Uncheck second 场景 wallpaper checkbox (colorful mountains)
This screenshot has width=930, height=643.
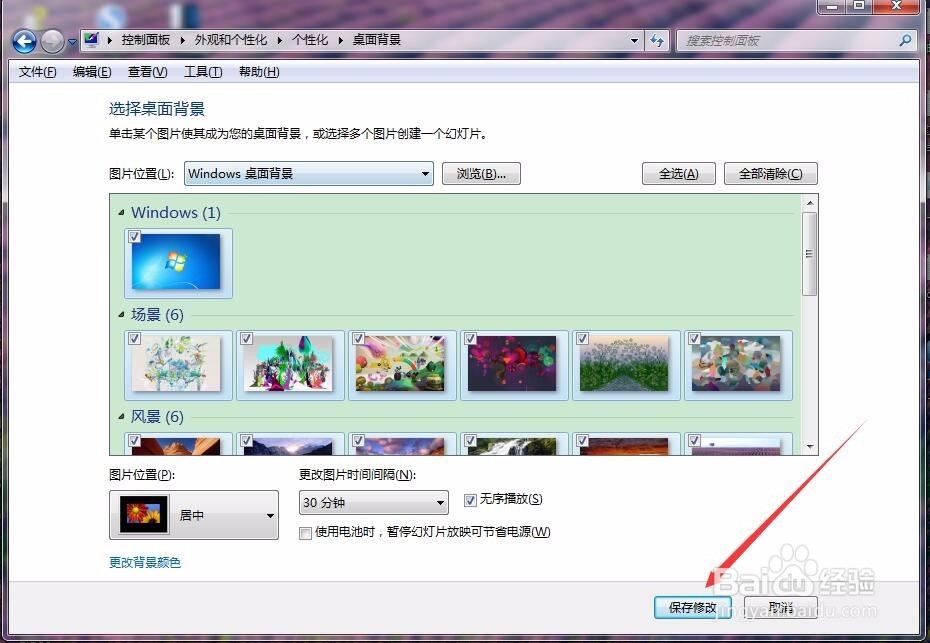pos(247,338)
